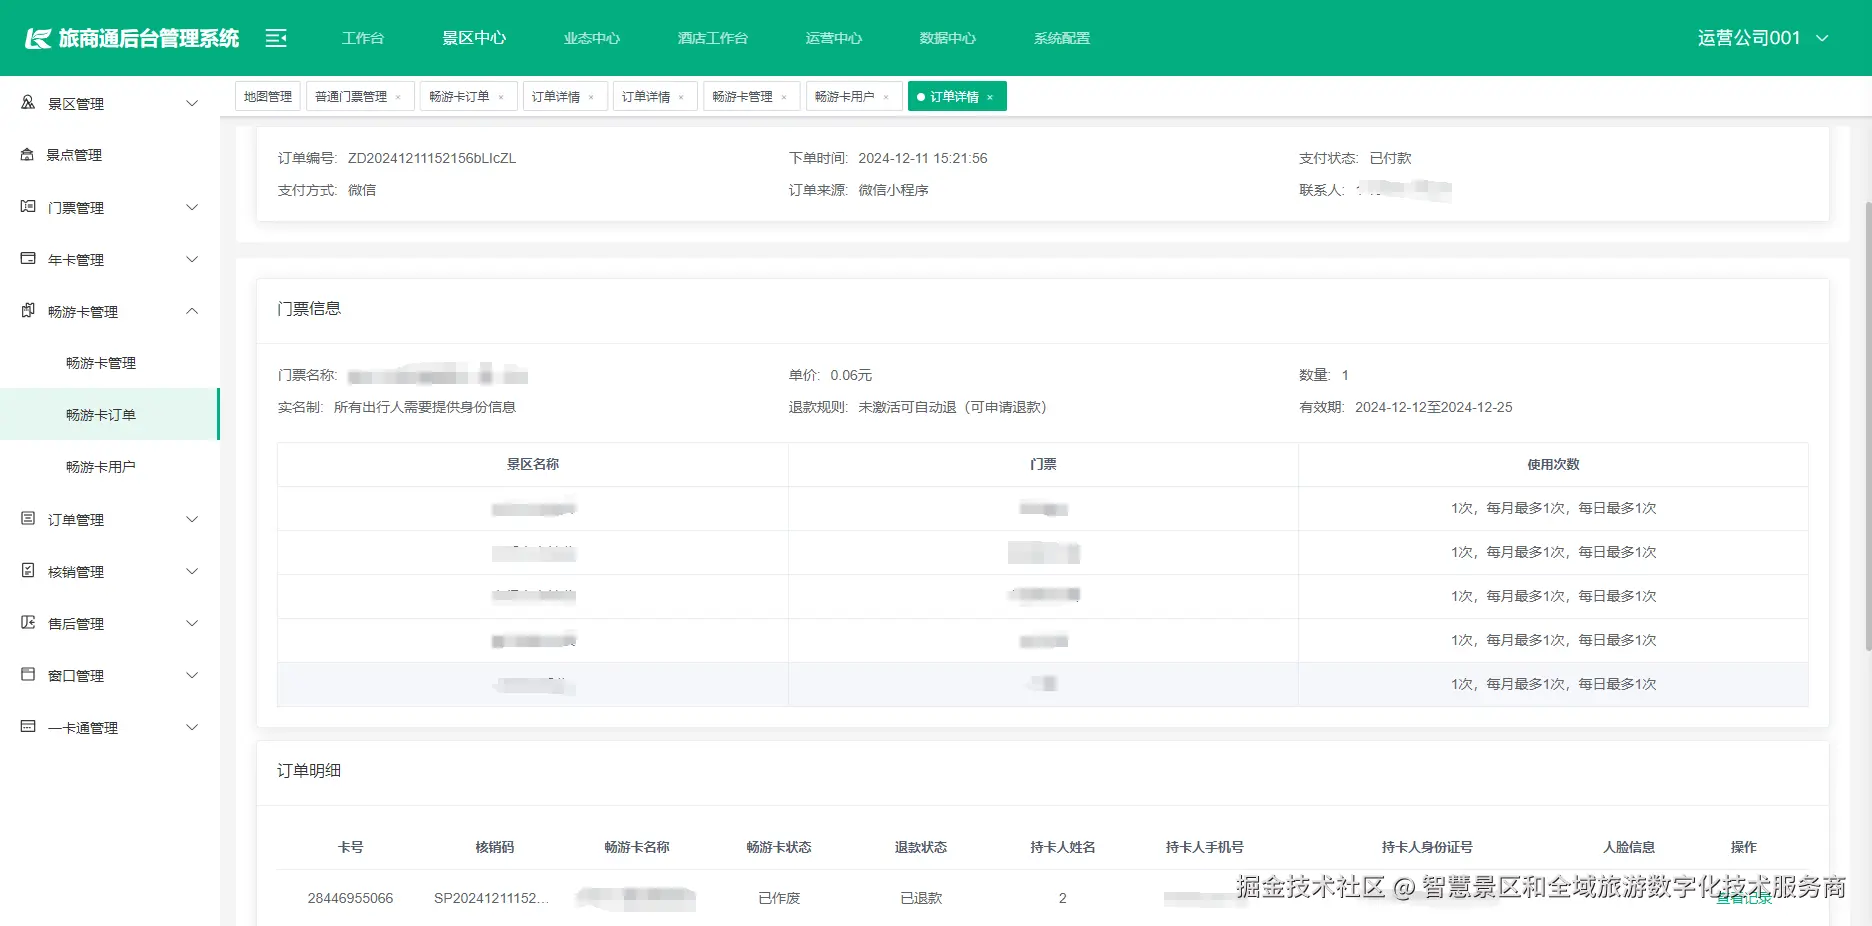Click the 窗口管理 calendar-style icon
Viewport: 1872px width, 926px height.
[x=25, y=675]
